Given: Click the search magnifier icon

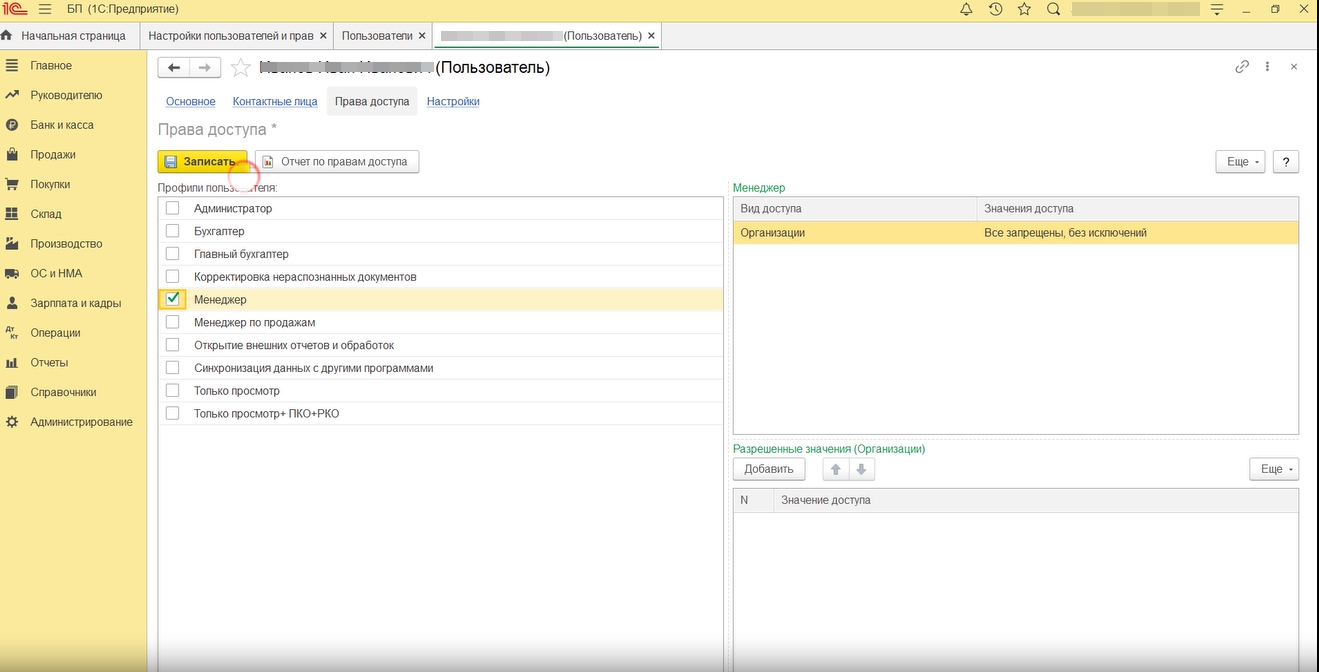Looking at the screenshot, I should (1053, 9).
